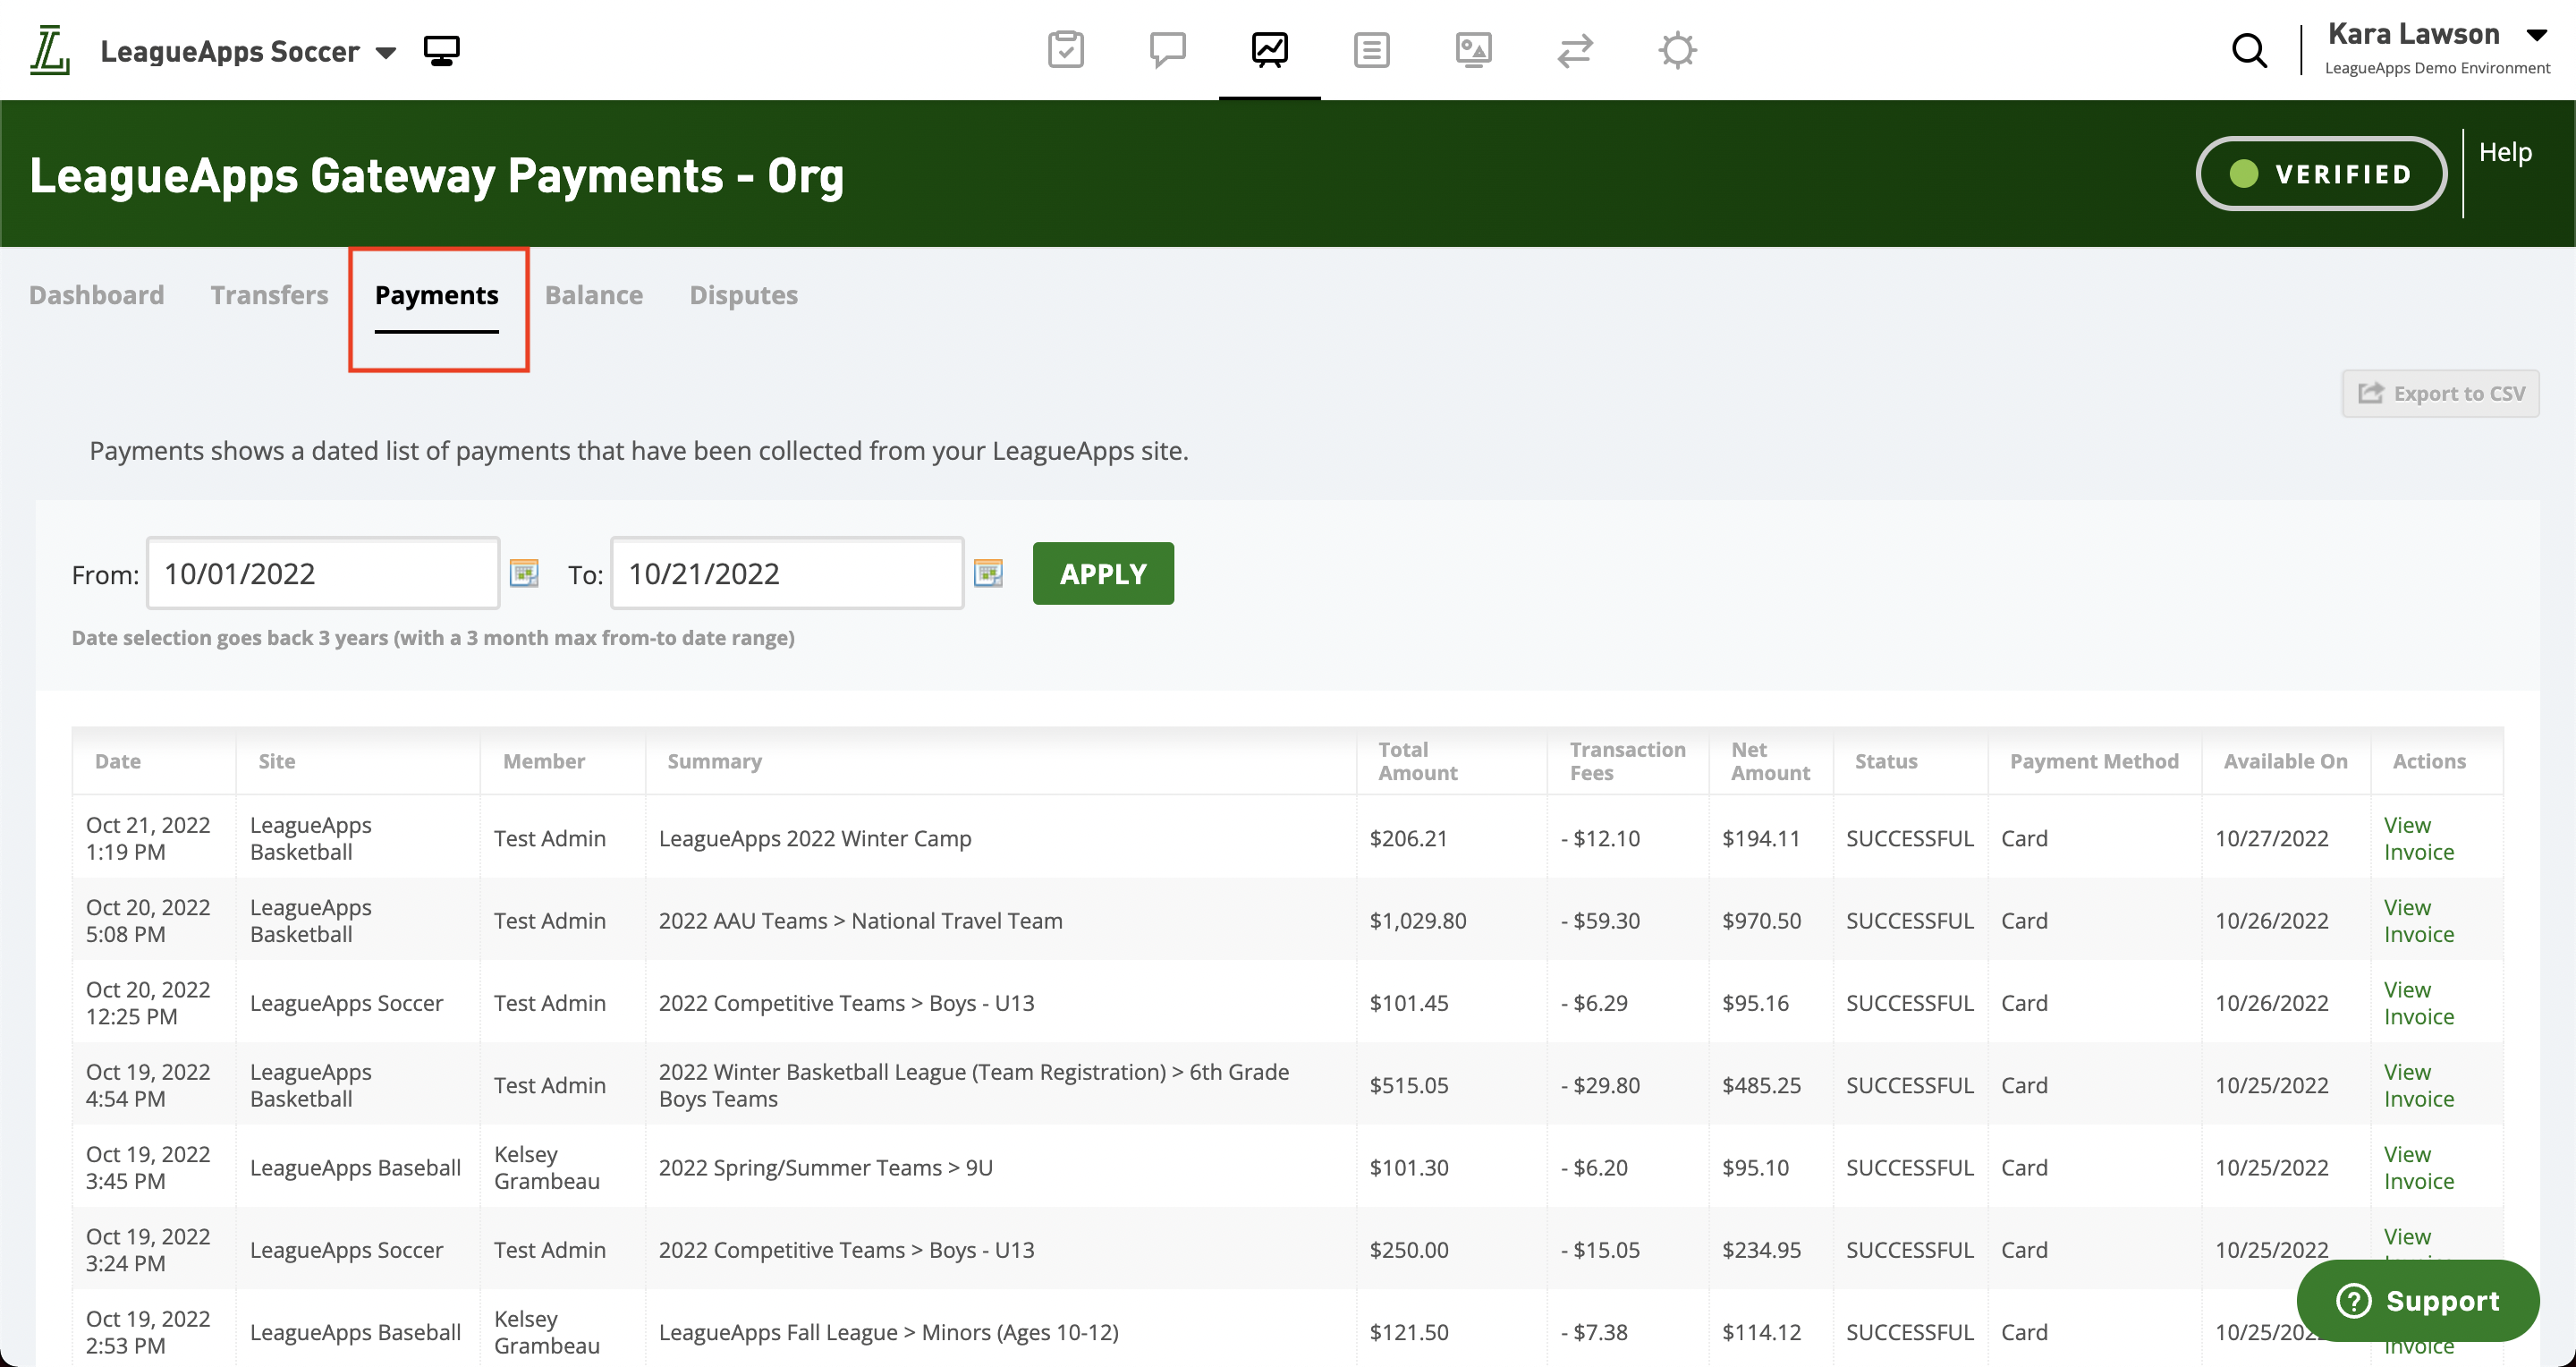The height and width of the screenshot is (1367, 2576).
Task: Open the messaging chat bubble icon
Action: [x=1168, y=49]
